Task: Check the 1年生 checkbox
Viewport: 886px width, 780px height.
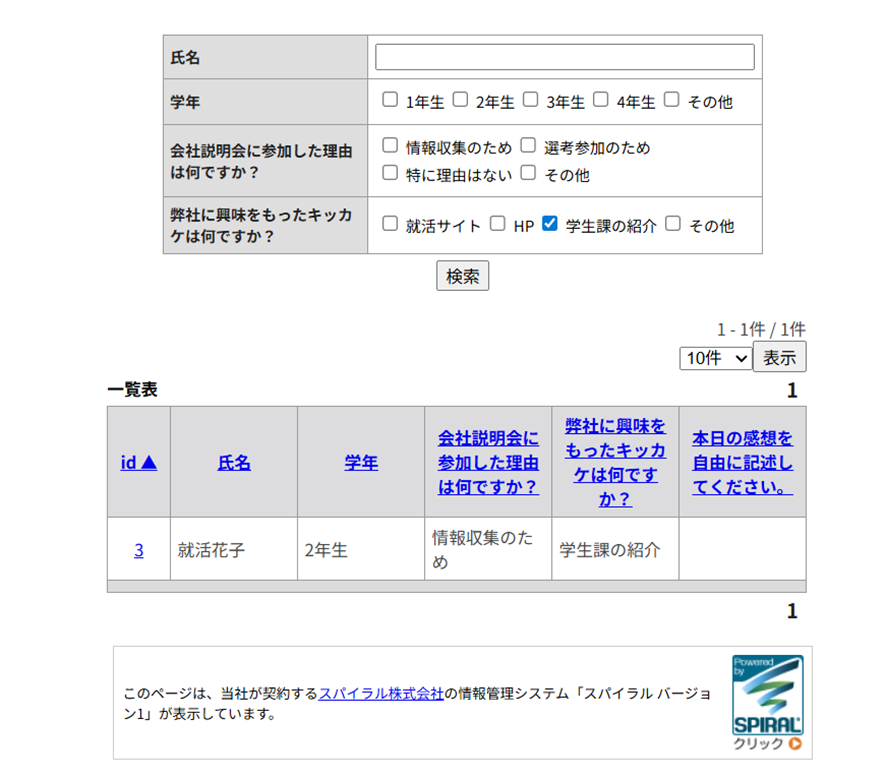Action: point(390,100)
